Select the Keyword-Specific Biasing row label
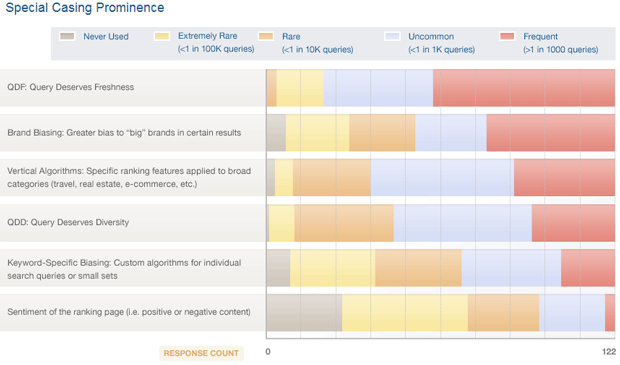The height and width of the screenshot is (365, 620). tap(124, 269)
